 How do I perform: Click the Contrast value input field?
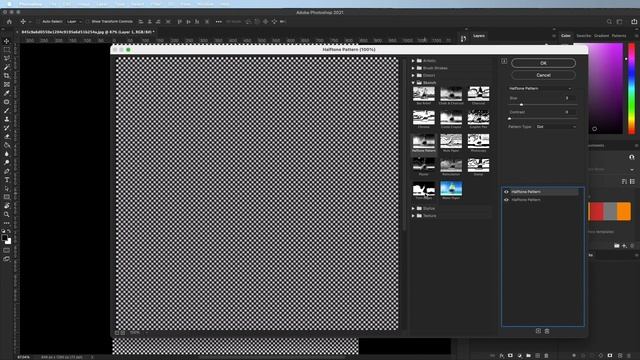tap(568, 112)
